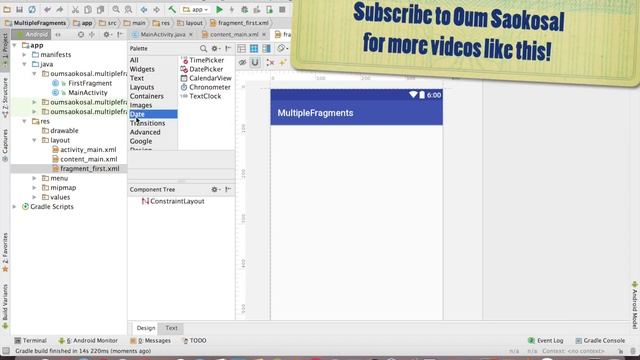Screen dimensions: 640x360
Task: Click the Undo arrow icon
Action: pos(48,9)
